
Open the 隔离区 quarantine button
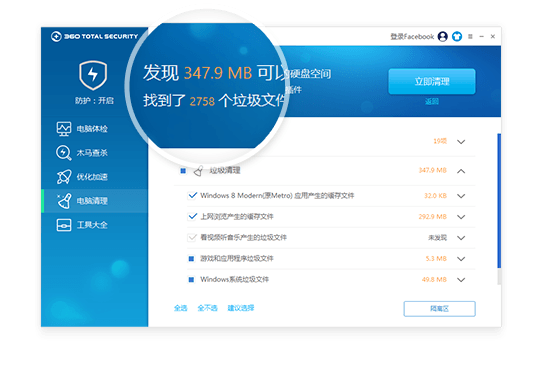point(439,309)
